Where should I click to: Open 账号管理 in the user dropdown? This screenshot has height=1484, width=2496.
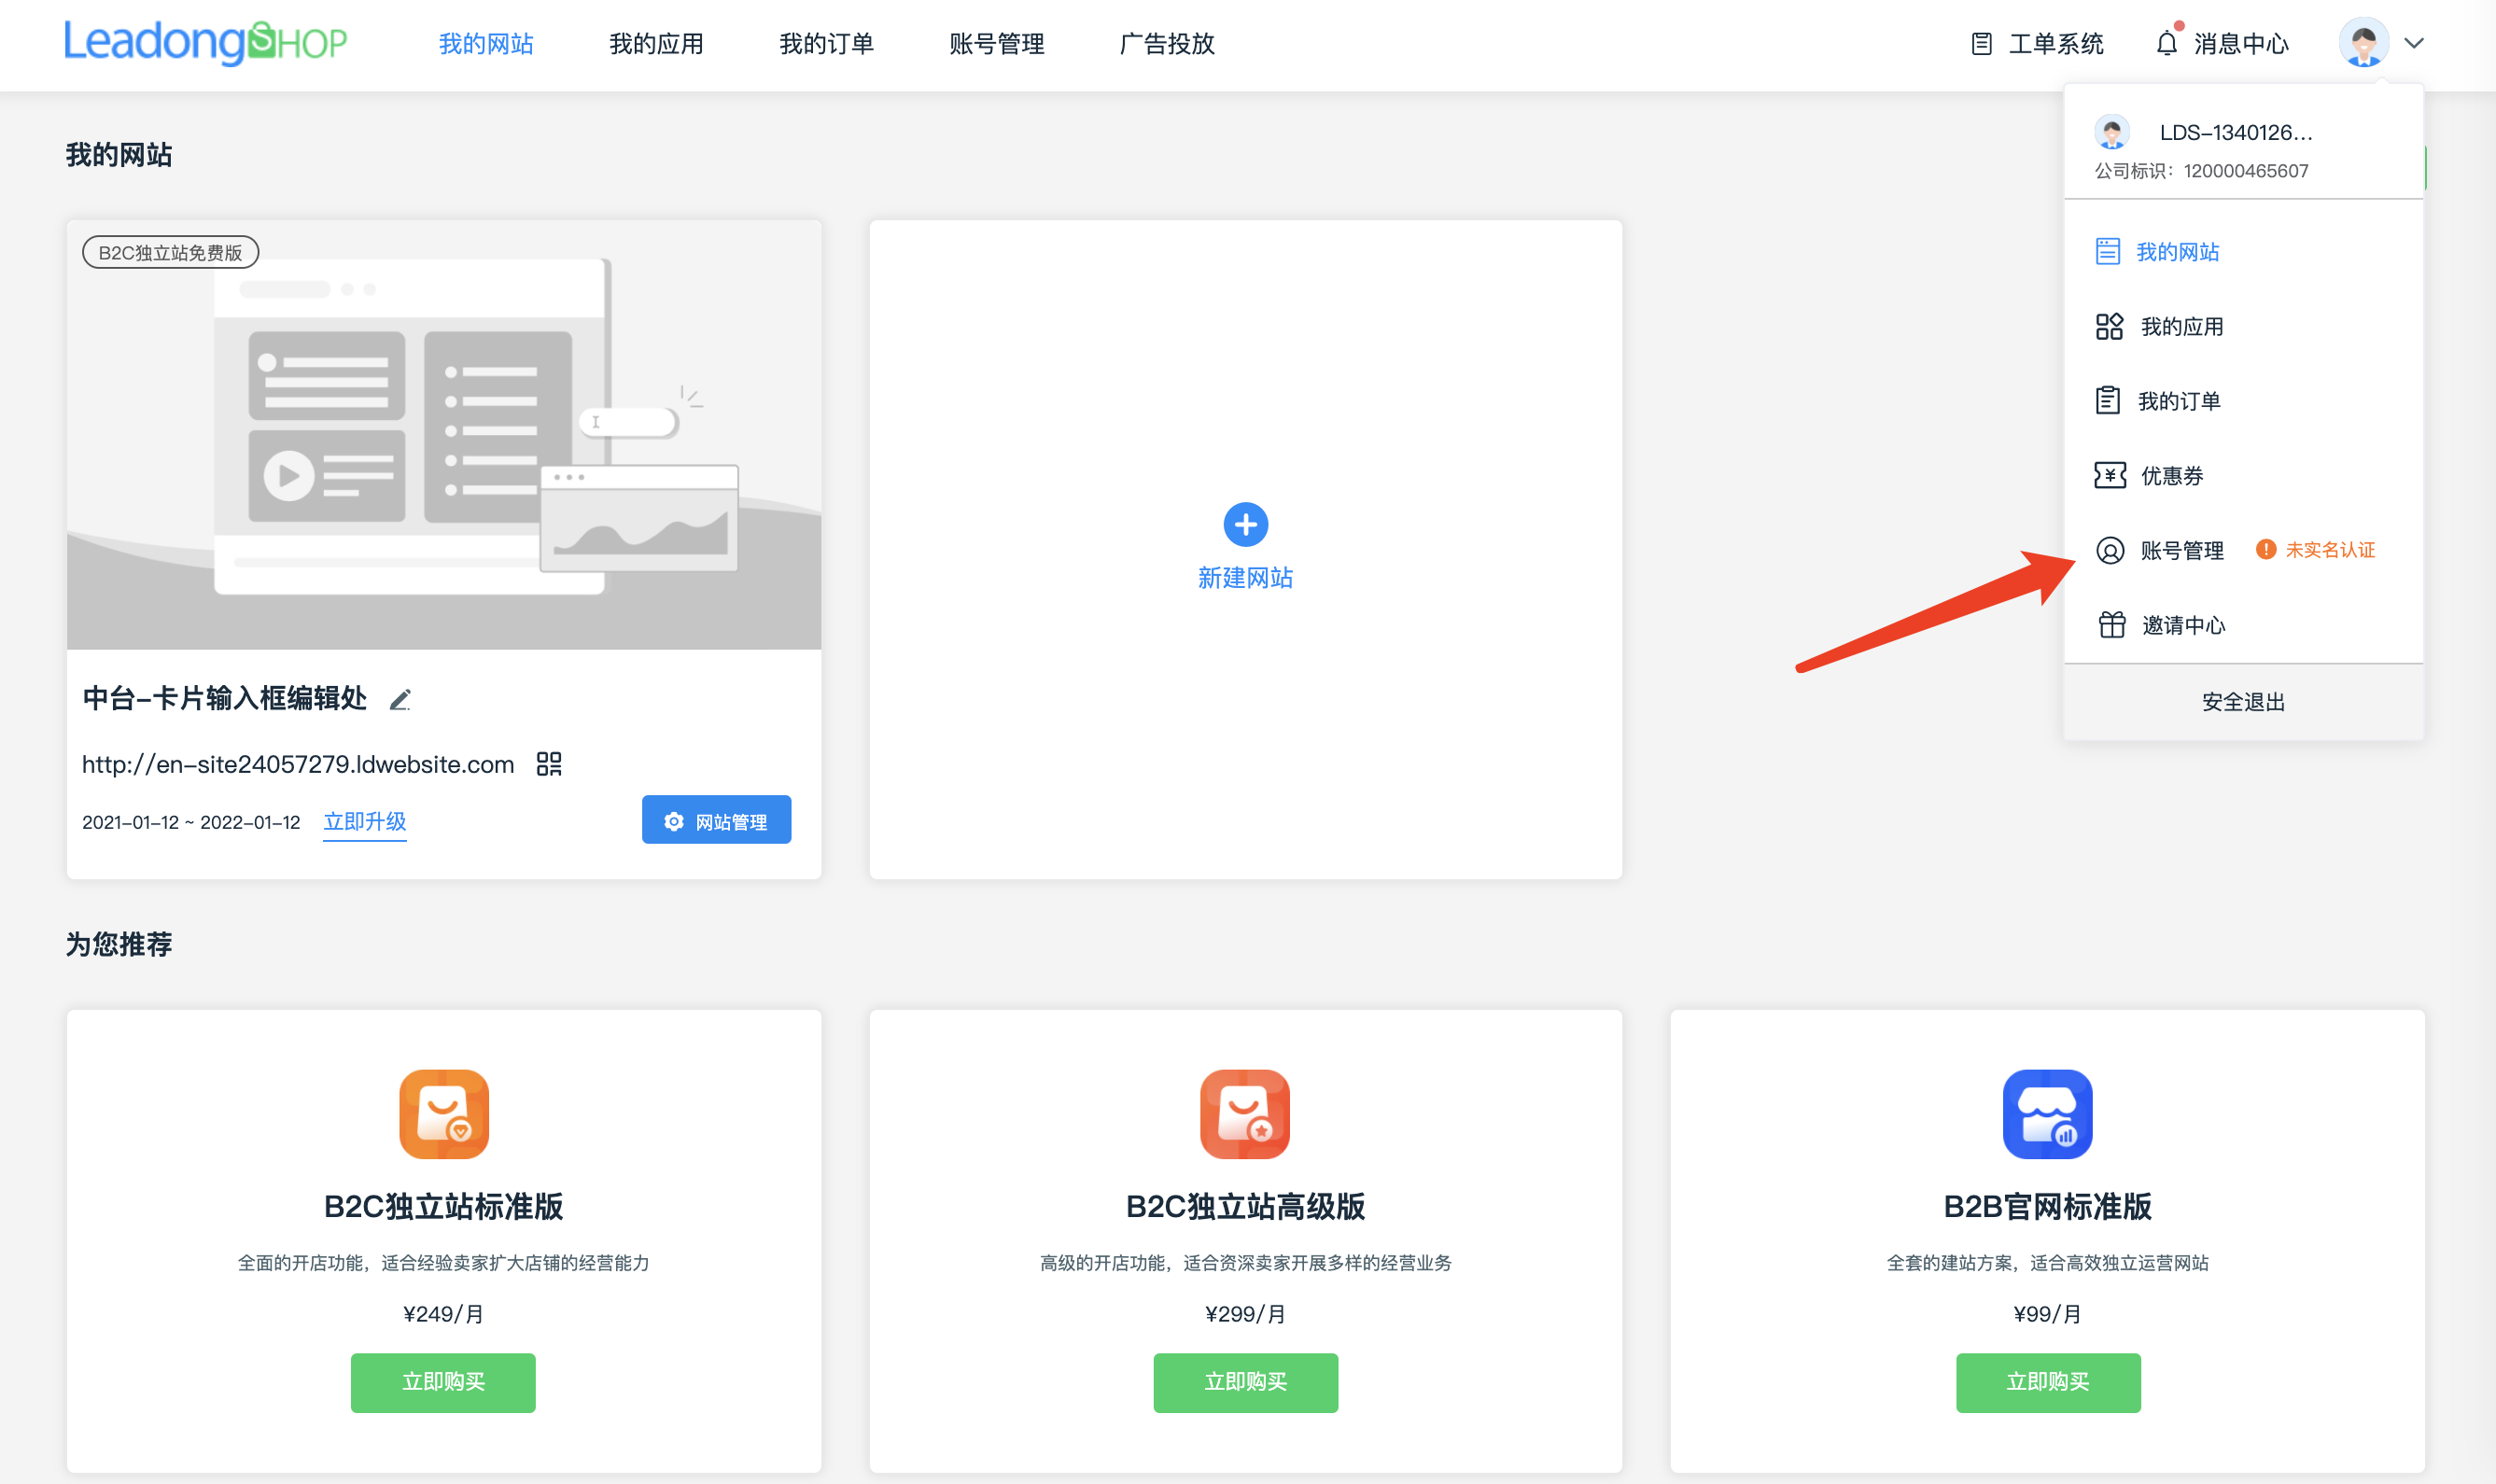pos(2181,550)
